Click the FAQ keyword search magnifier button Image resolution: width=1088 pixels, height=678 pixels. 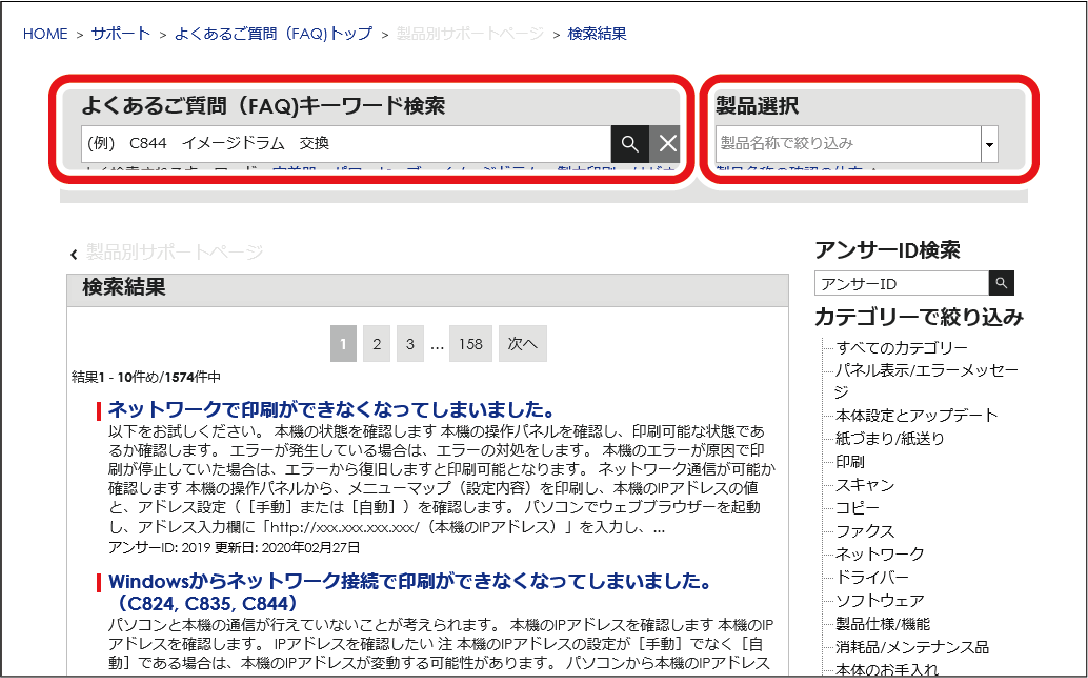point(629,144)
